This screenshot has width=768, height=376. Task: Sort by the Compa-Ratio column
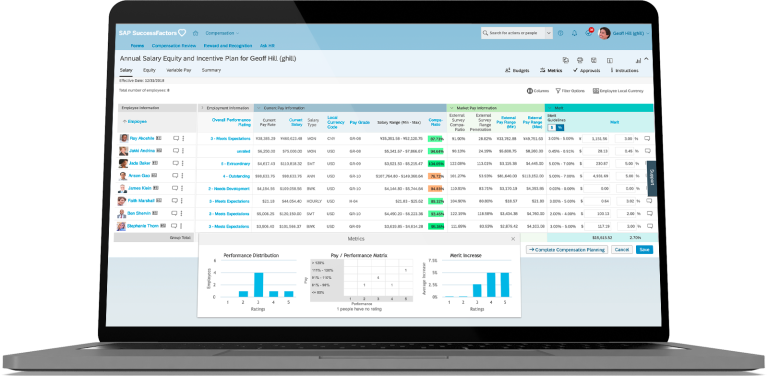pyautogui.click(x=435, y=122)
